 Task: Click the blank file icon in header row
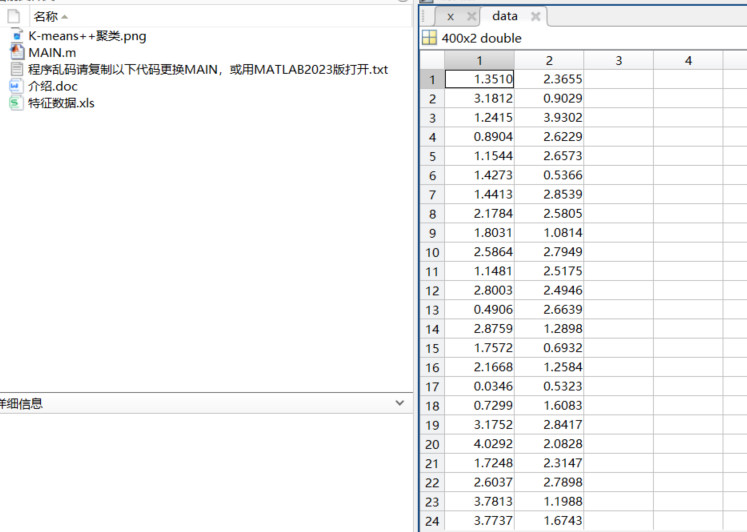[14, 17]
